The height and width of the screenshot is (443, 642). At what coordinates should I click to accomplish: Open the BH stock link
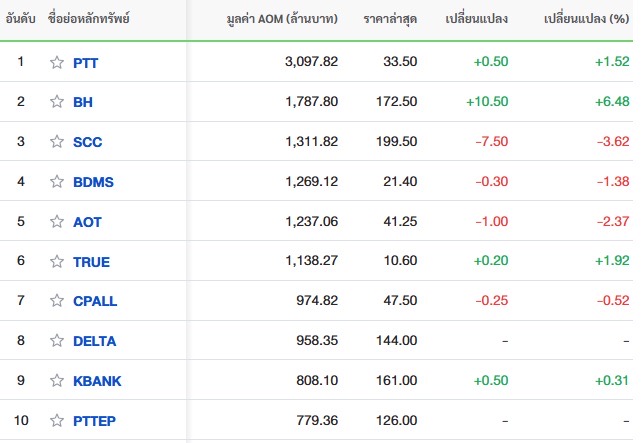pos(83,102)
